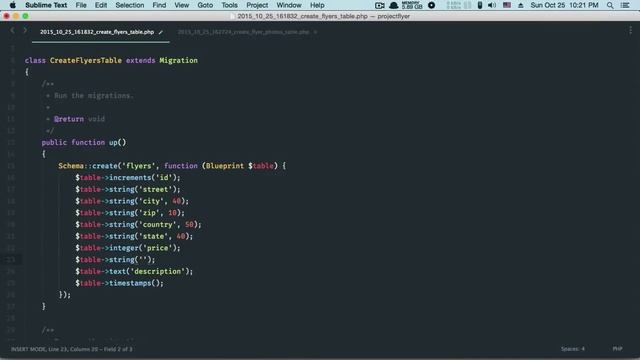Screen dimensions: 640x360
Task: Open the View menu
Action: pyautogui.click(x=182, y=5)
